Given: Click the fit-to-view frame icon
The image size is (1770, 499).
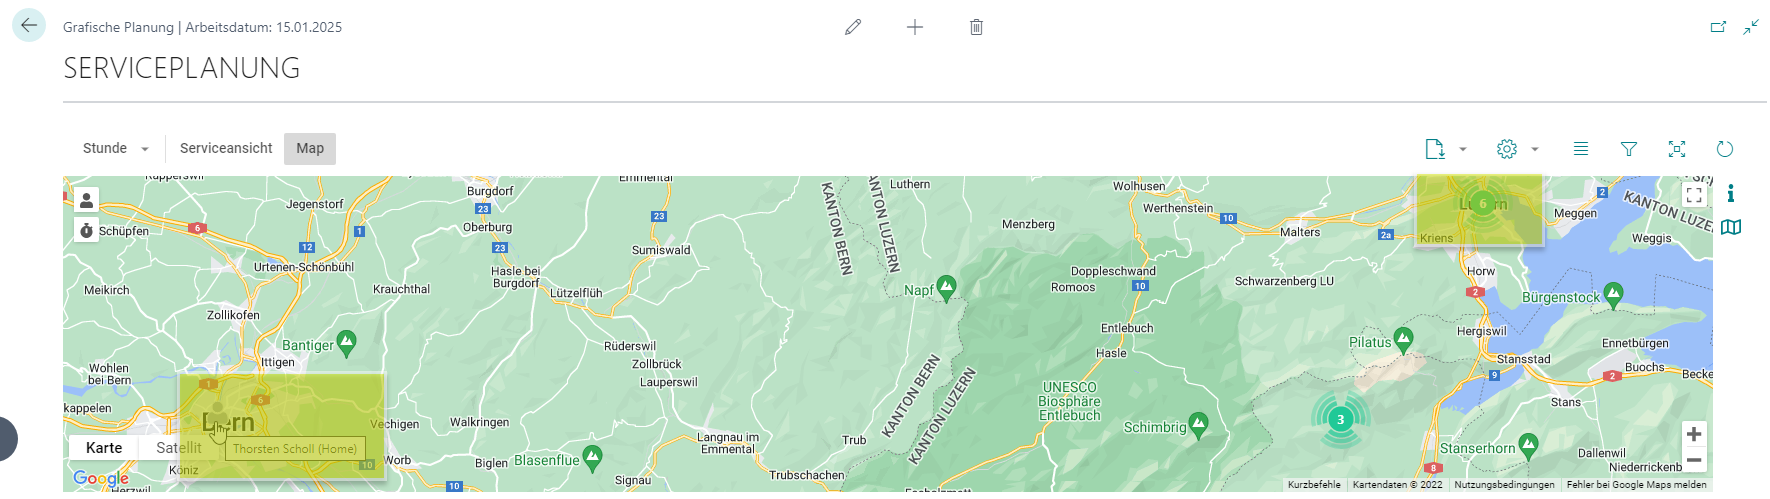Looking at the screenshot, I should coord(1677,149).
